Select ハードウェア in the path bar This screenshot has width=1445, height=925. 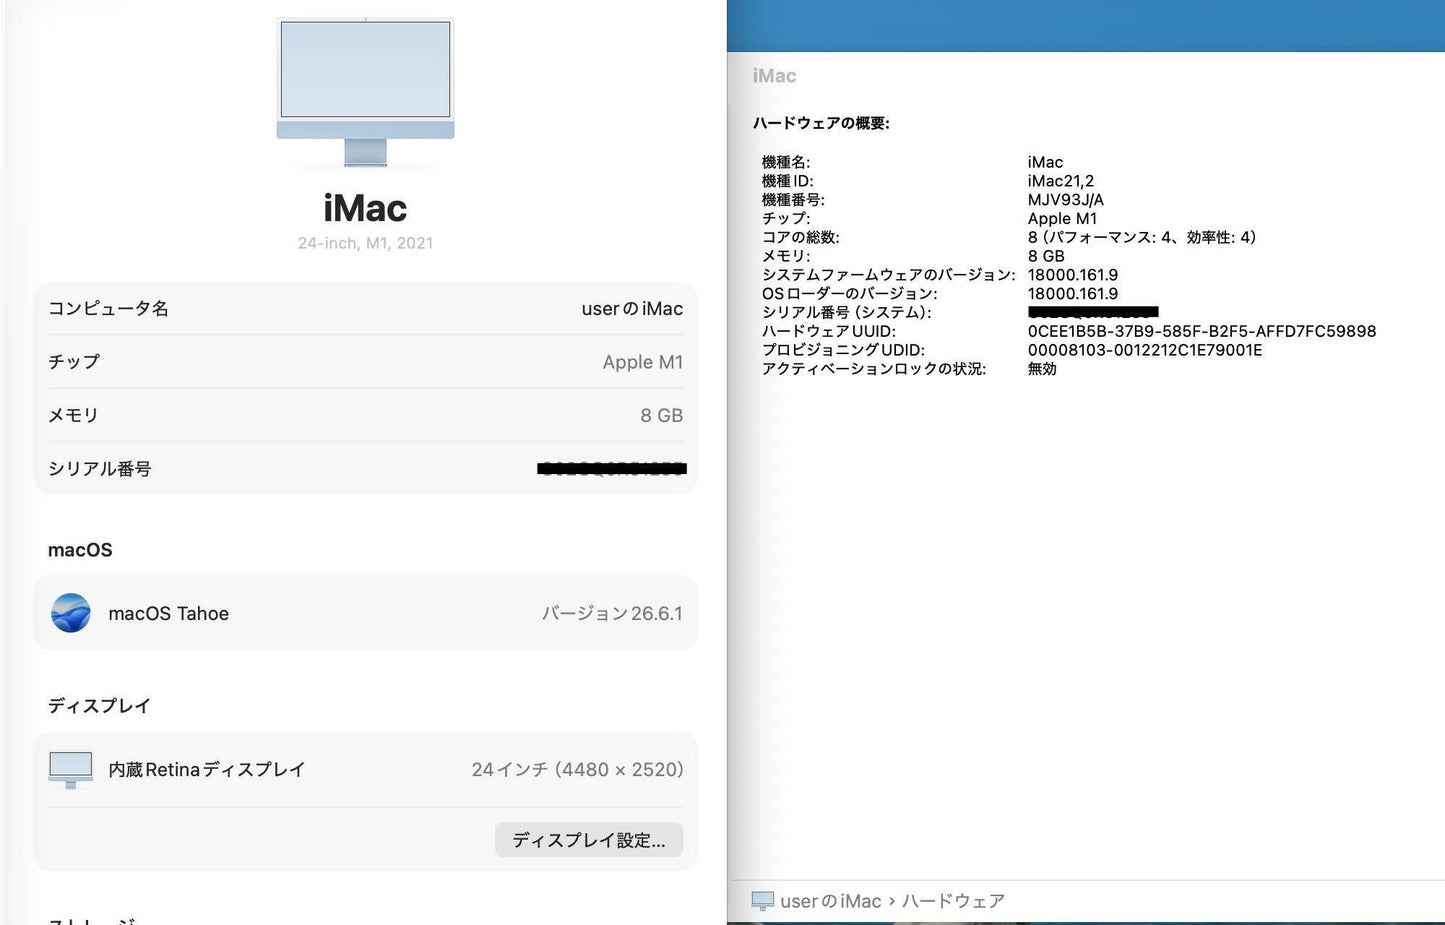point(953,901)
